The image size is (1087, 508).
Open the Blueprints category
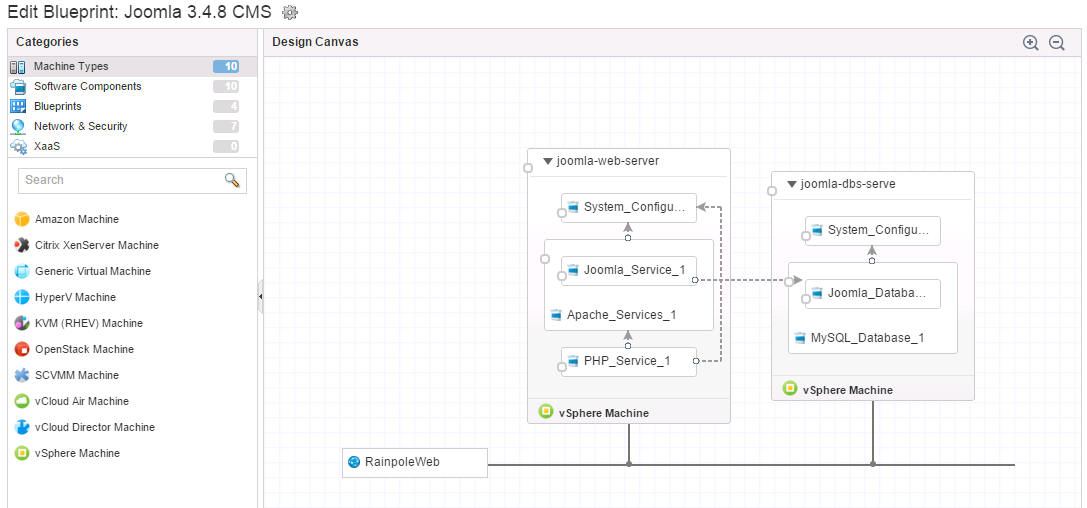click(x=132, y=107)
